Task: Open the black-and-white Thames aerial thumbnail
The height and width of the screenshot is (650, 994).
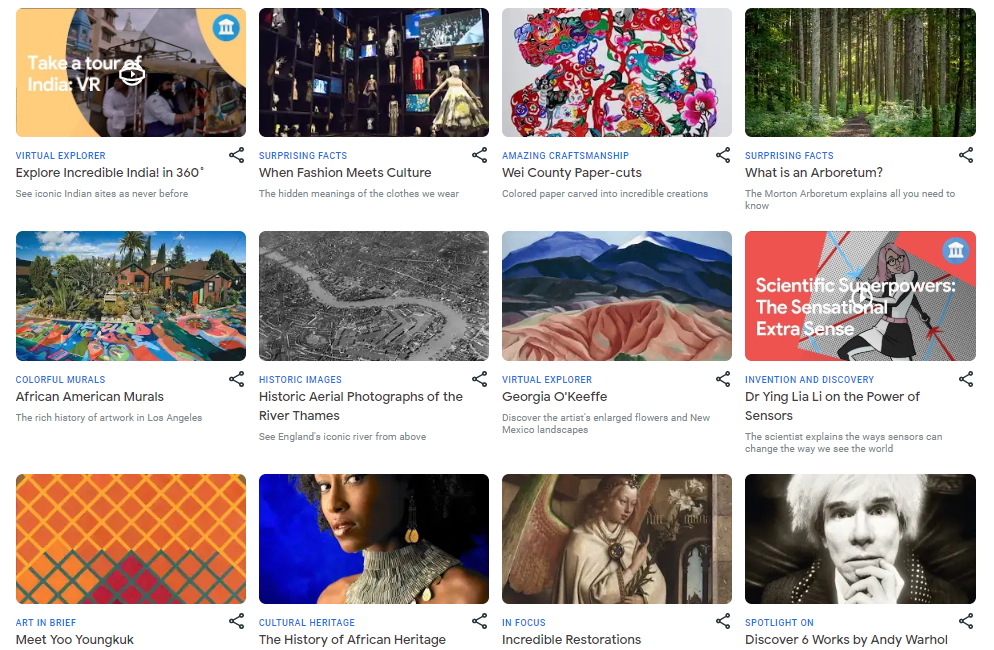Action: click(374, 296)
